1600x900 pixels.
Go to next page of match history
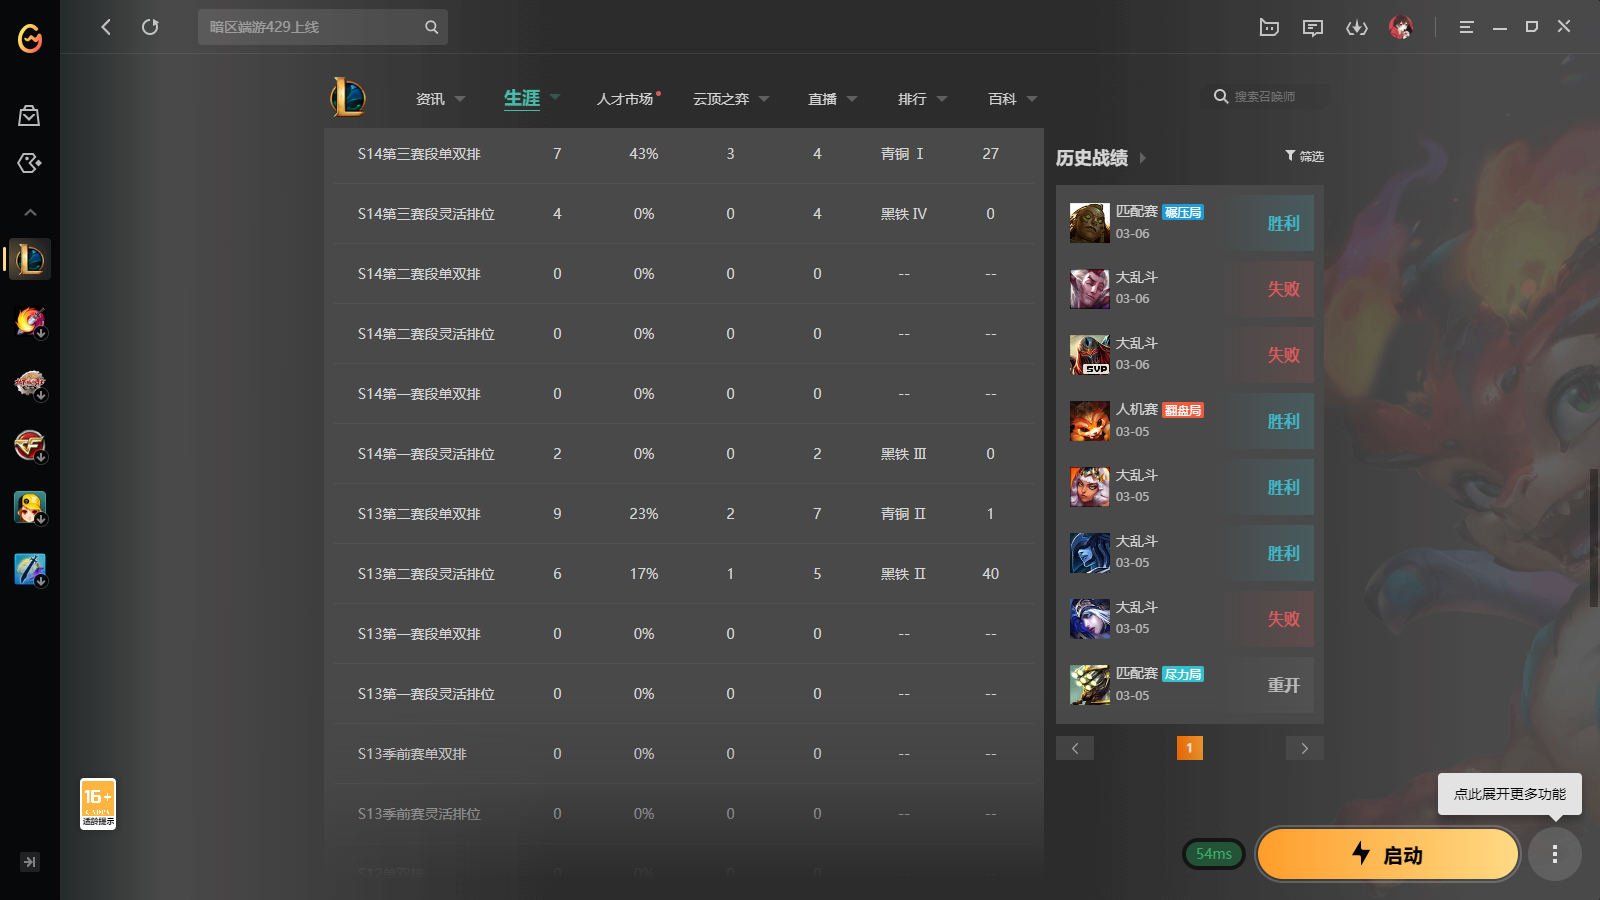click(1305, 748)
